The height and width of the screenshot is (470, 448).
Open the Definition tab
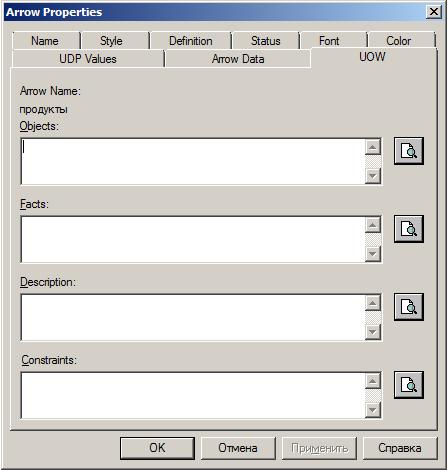[191, 41]
